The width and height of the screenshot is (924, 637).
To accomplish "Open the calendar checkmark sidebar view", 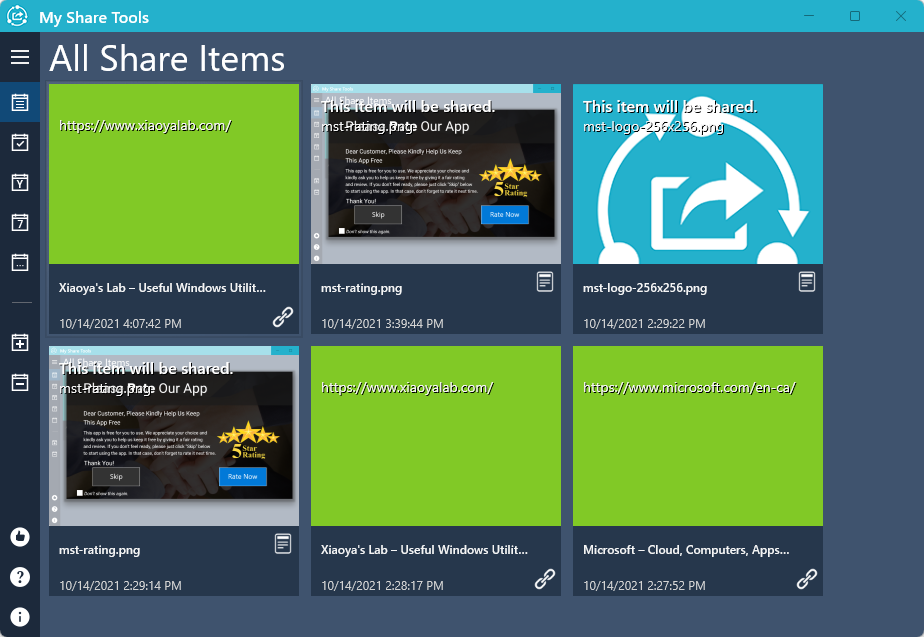I will [20, 142].
